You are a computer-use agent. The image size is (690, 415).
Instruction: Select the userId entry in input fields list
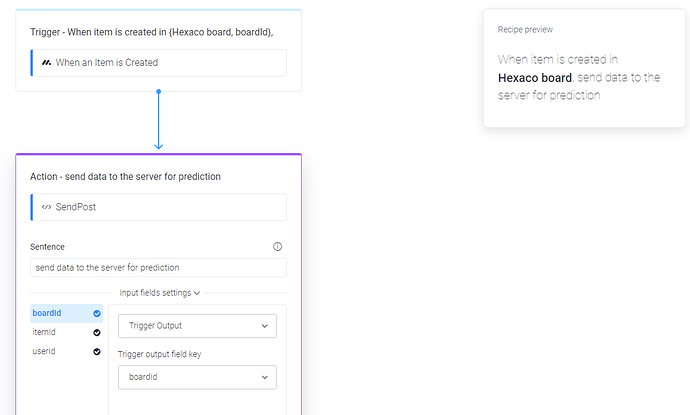45,351
